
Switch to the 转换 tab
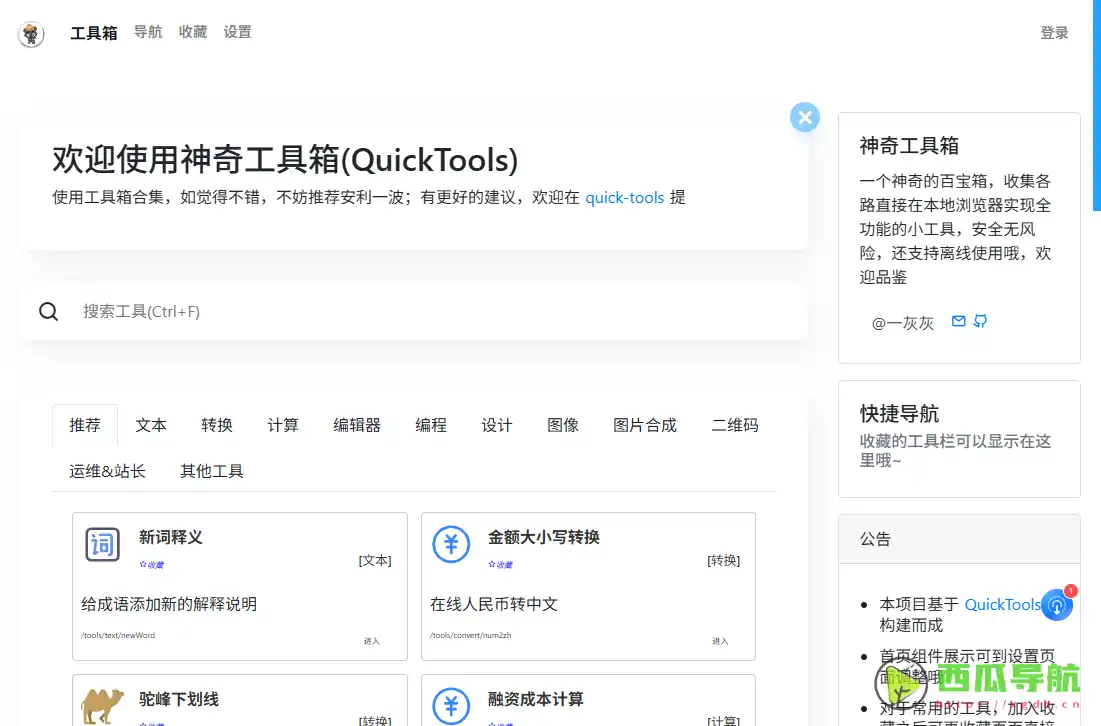[217, 425]
